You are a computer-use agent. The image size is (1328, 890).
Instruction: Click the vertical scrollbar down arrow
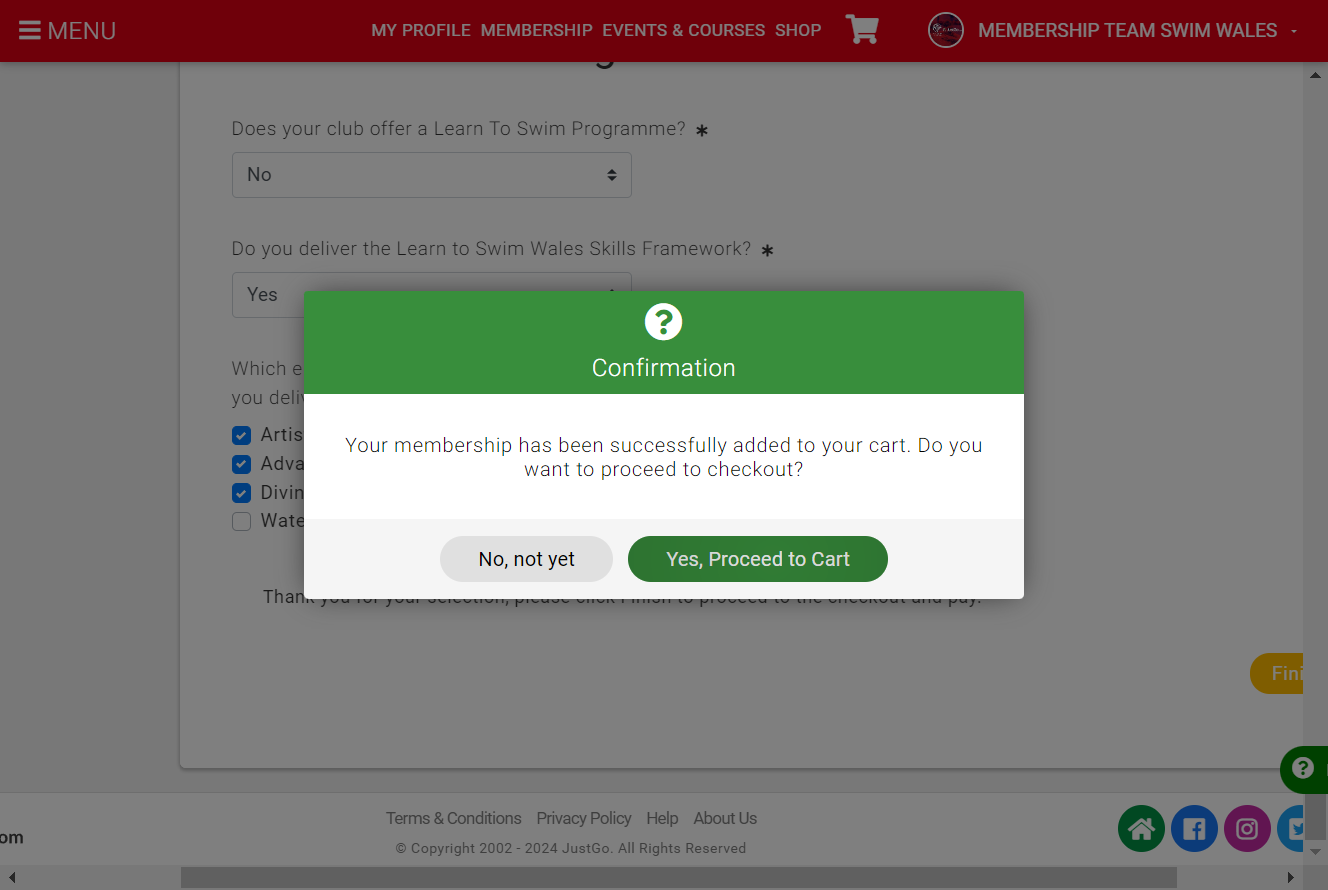pyautogui.click(x=1315, y=851)
